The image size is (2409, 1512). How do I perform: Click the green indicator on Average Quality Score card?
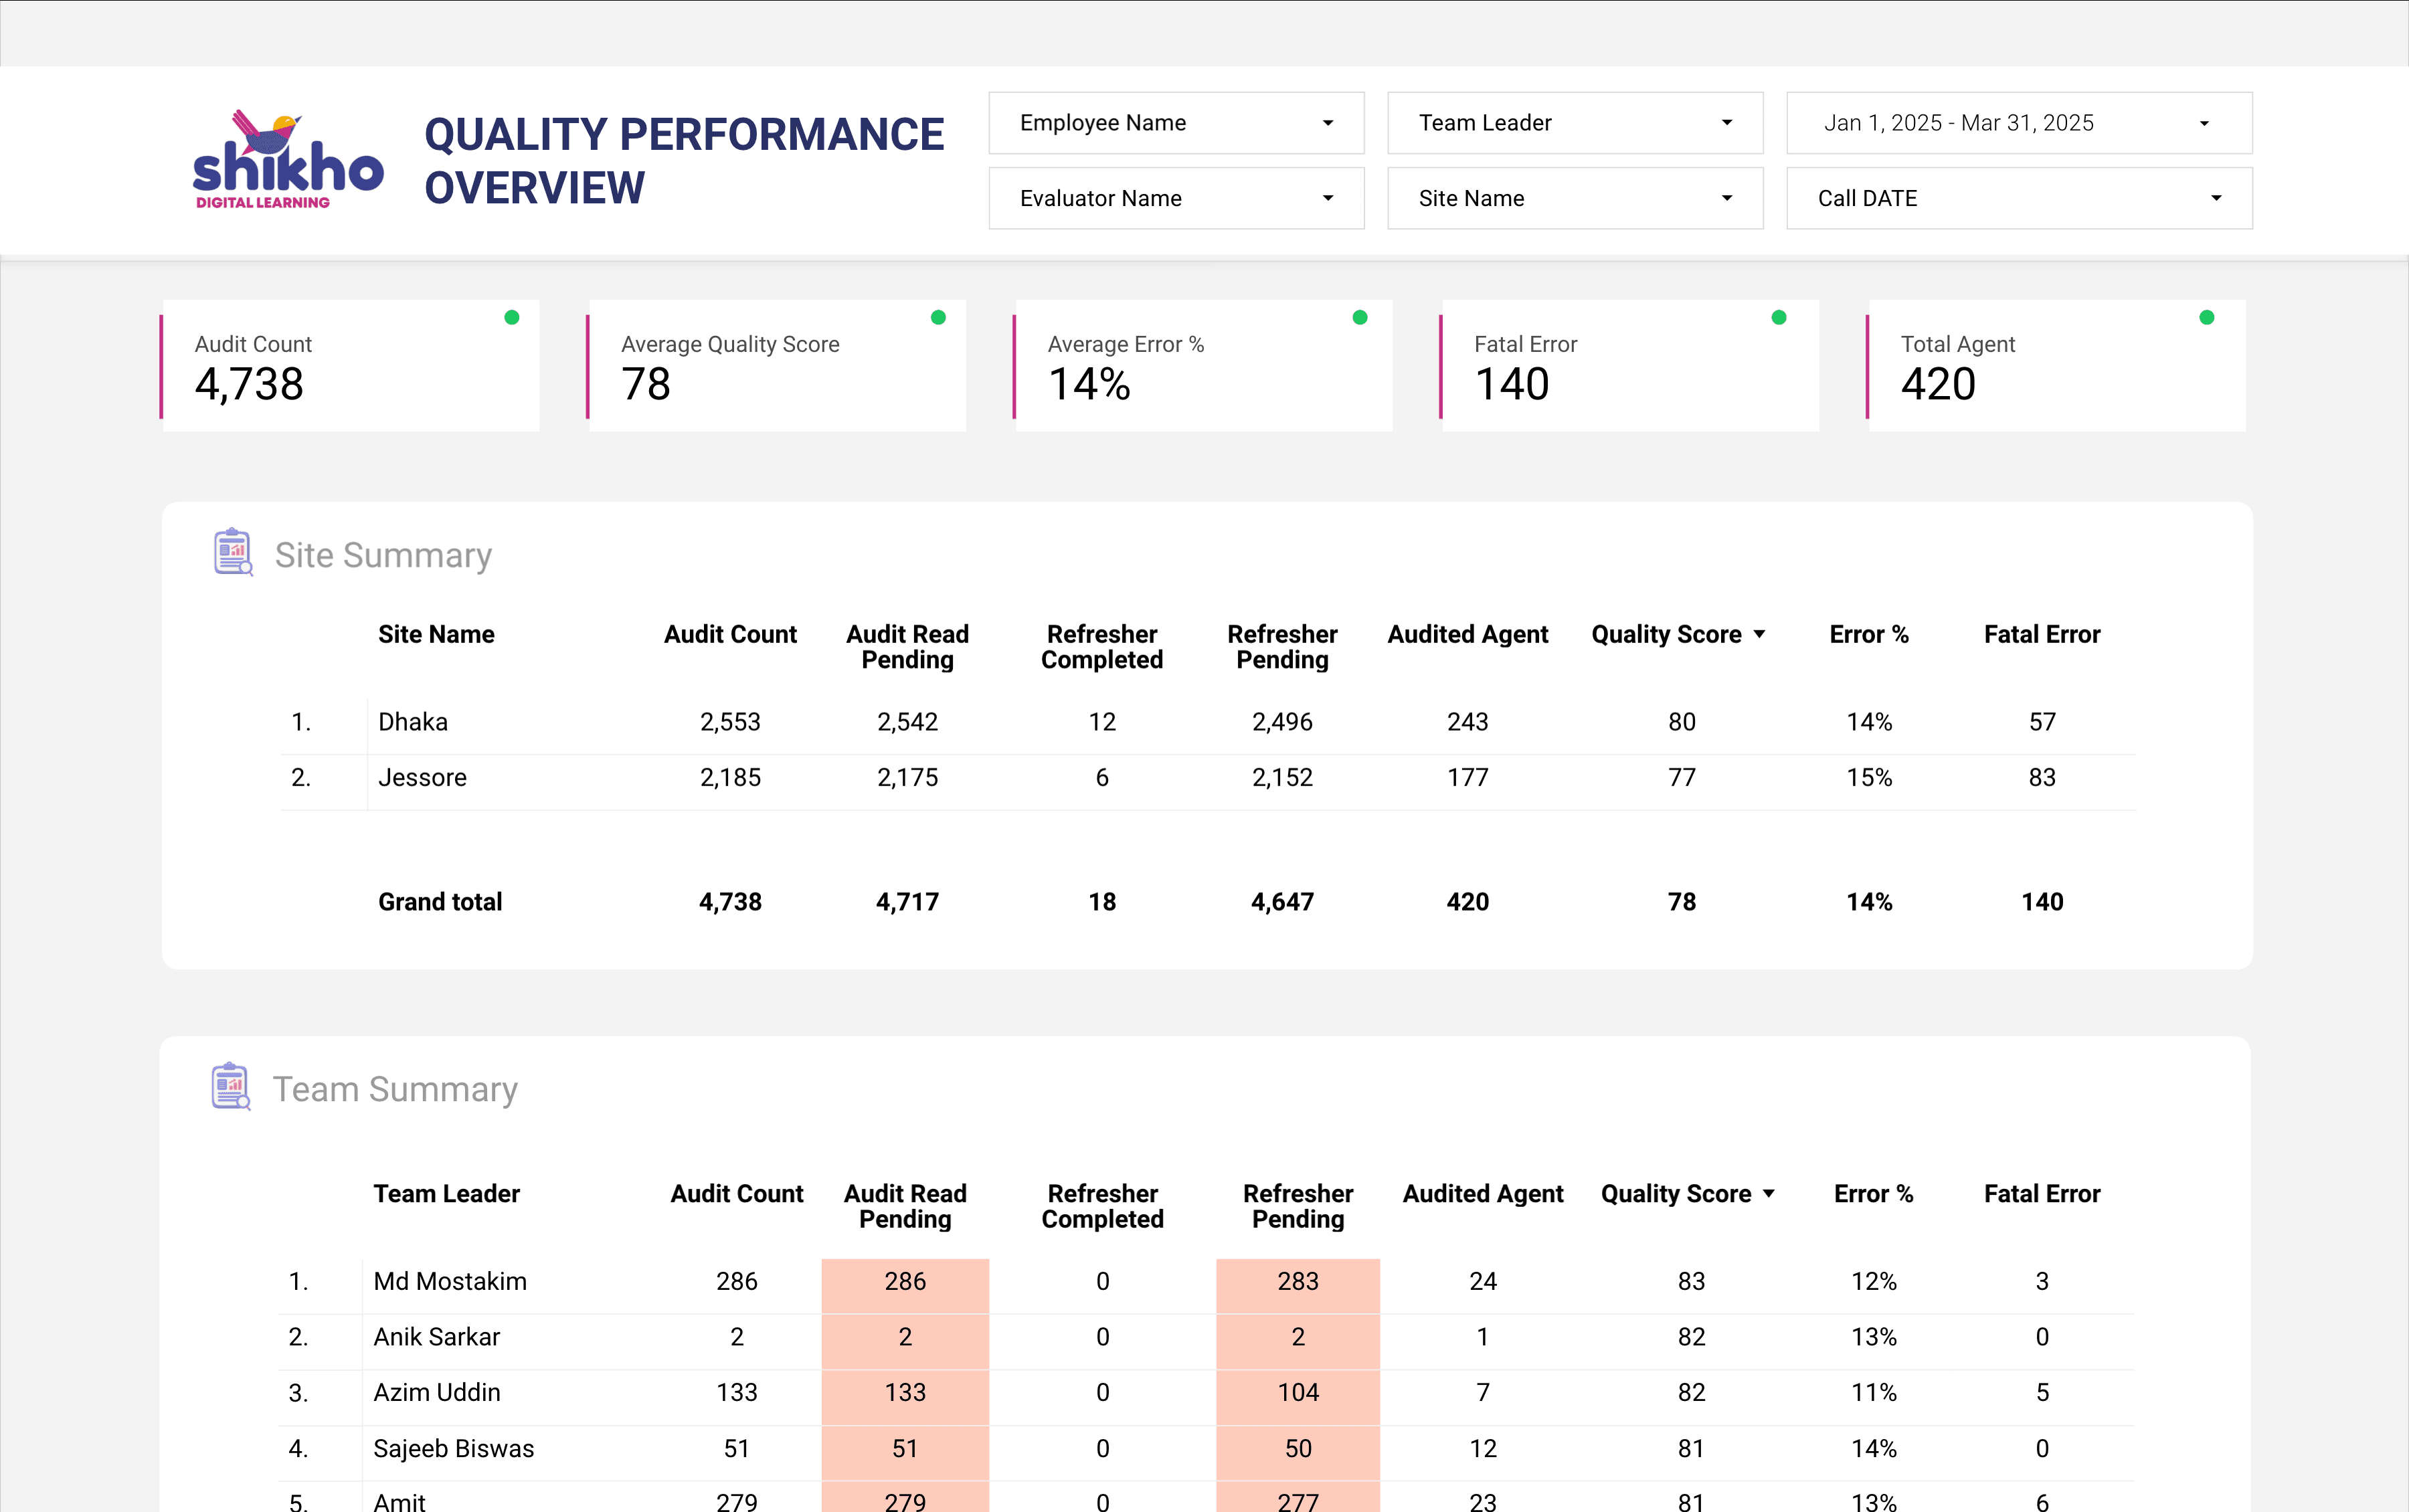click(x=938, y=317)
